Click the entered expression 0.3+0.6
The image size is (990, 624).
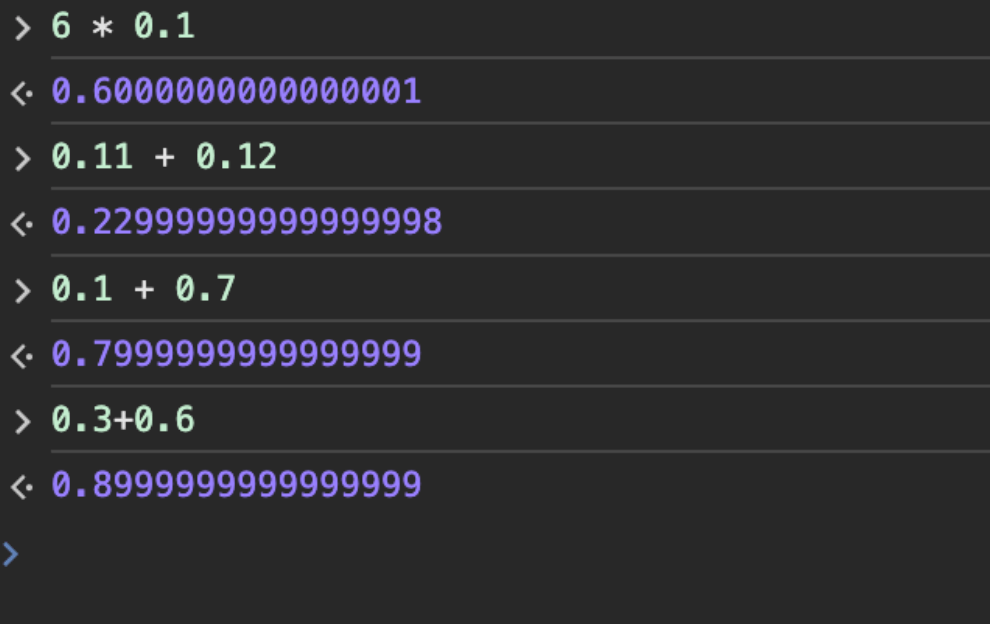[x=122, y=420]
